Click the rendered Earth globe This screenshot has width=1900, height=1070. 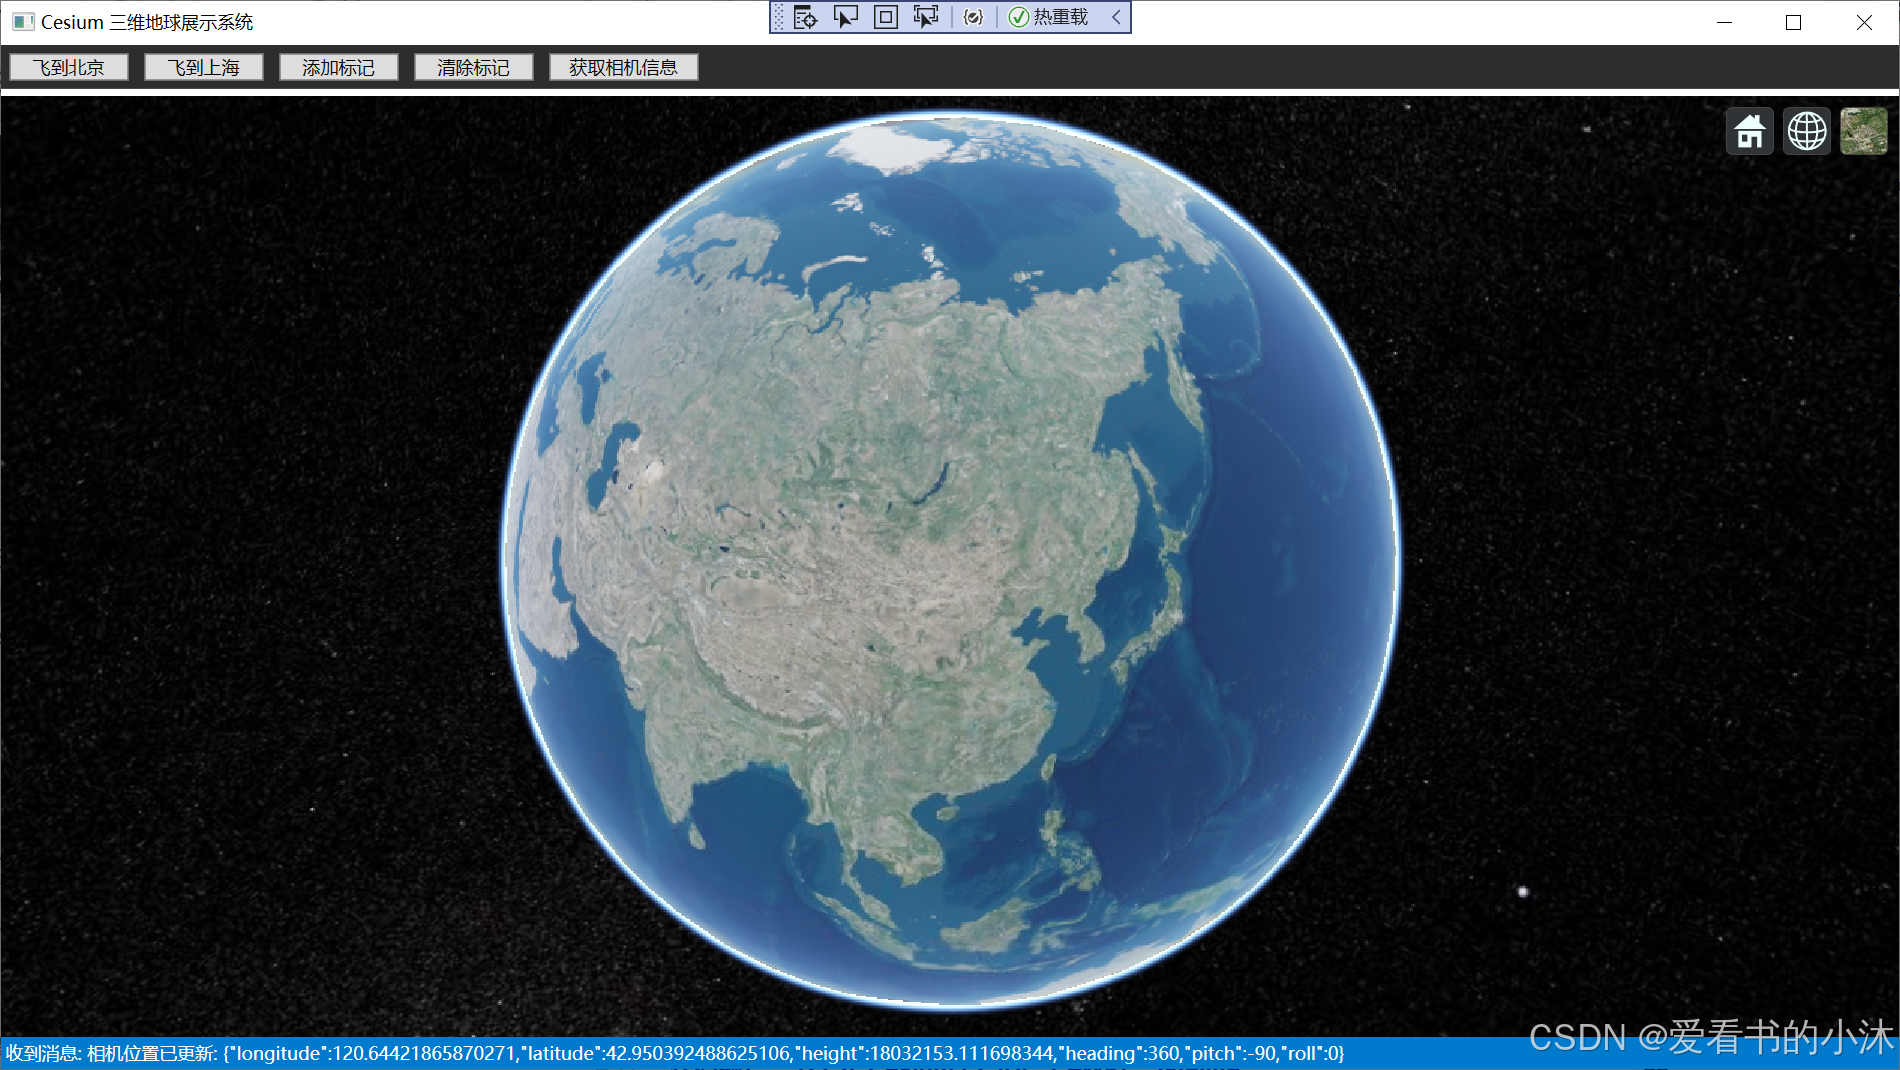tap(950, 560)
